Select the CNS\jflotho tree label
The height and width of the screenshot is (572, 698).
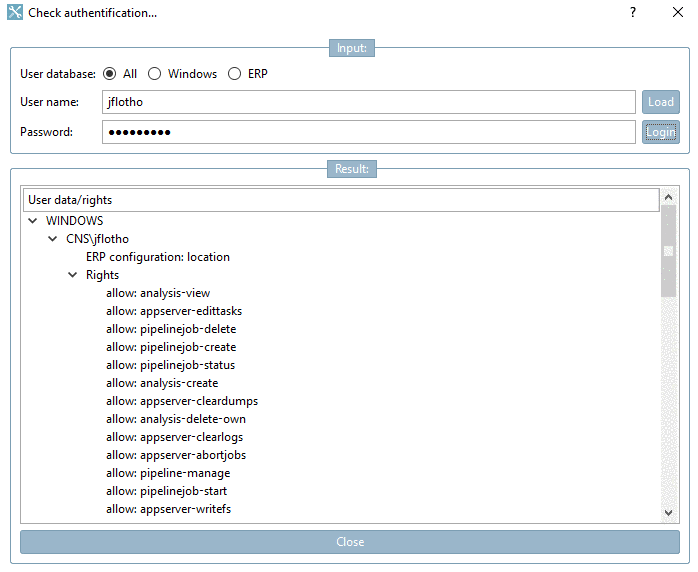pos(97,239)
